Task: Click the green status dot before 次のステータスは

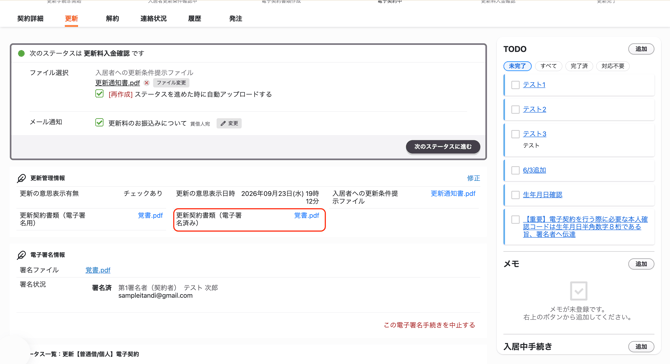Action: coord(21,53)
